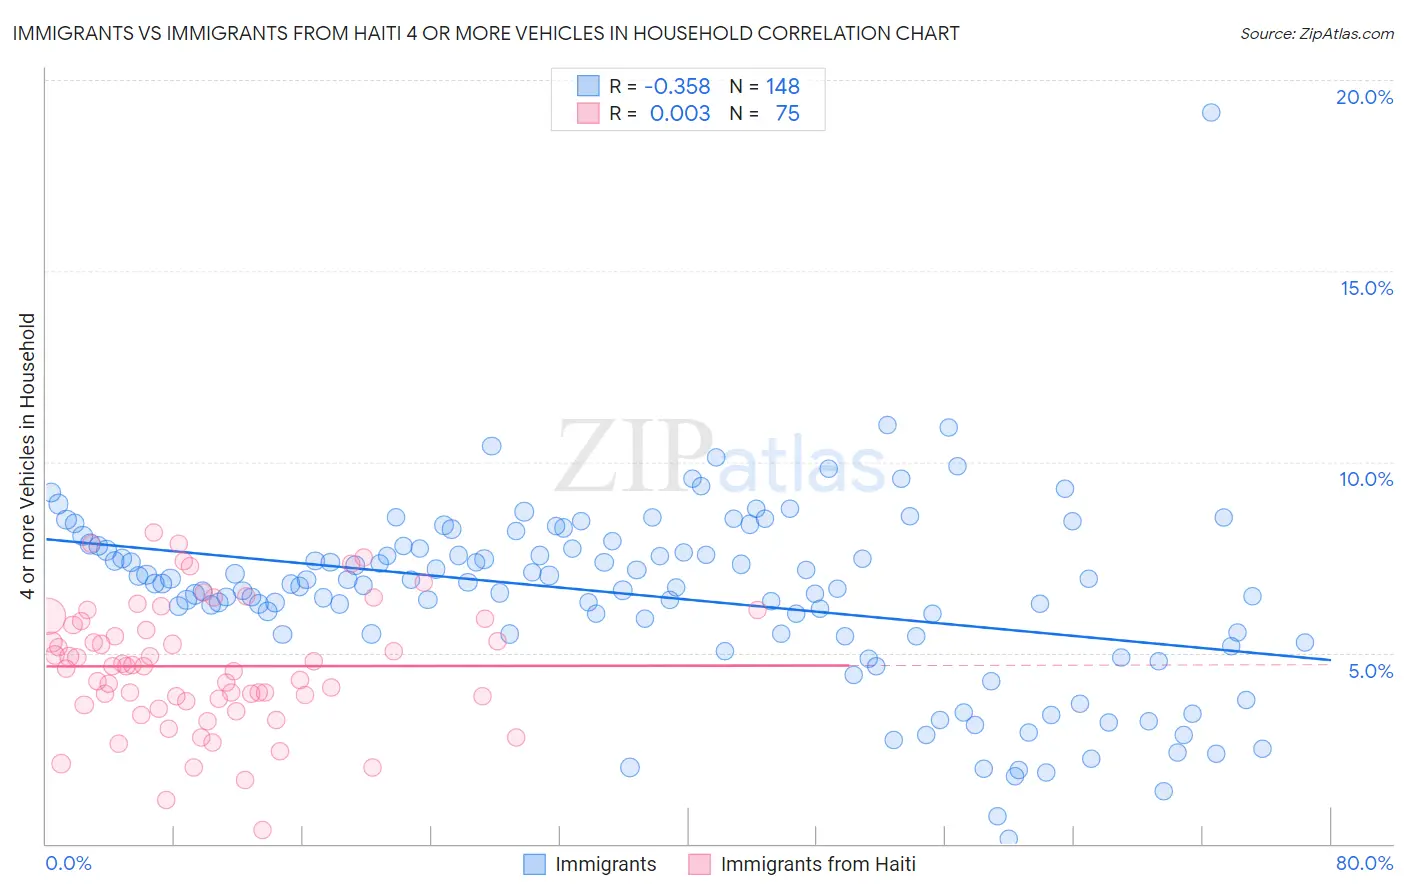Click the blue Immigrants legend swatch at bottom
This screenshot has height=892, width=1406.
coord(535,864)
